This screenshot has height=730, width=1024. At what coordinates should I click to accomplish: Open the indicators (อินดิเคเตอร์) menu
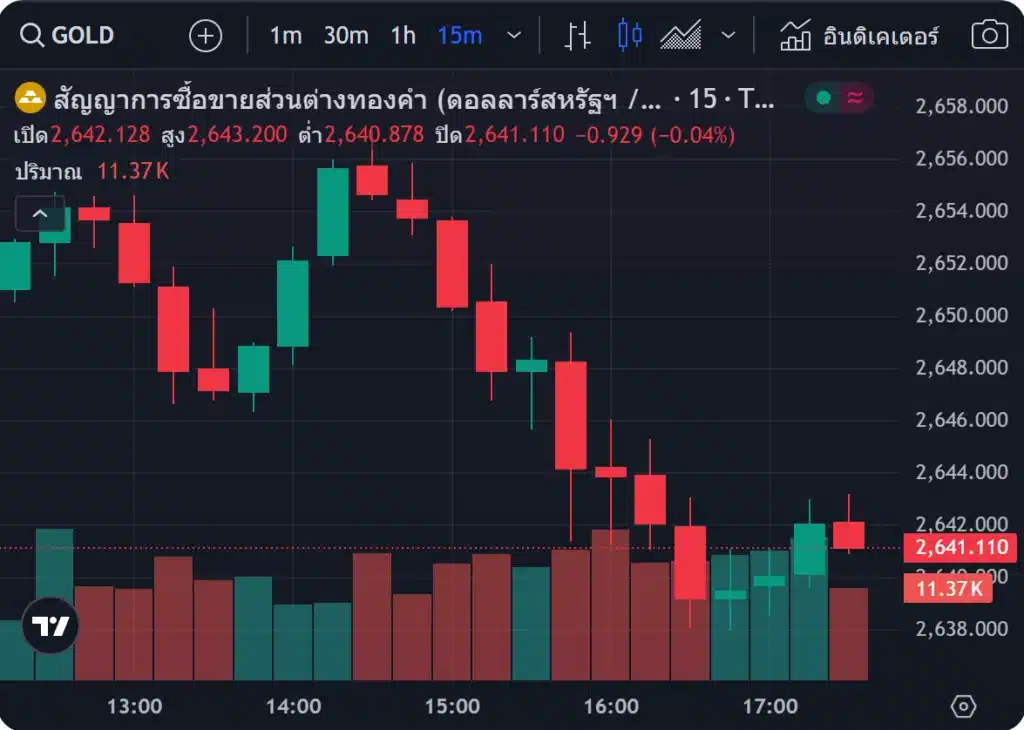point(860,36)
